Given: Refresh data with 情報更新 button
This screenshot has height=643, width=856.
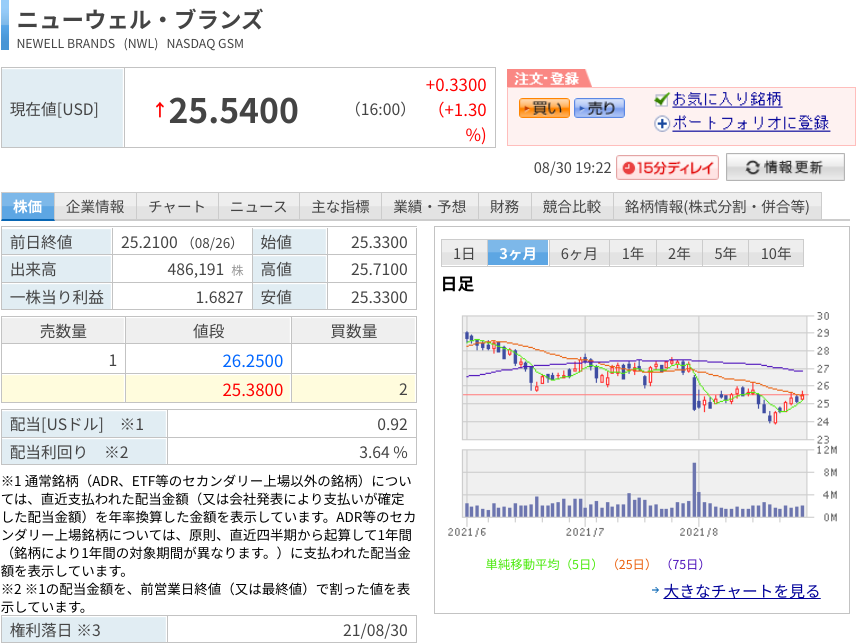Looking at the screenshot, I should pyautogui.click(x=785, y=168).
